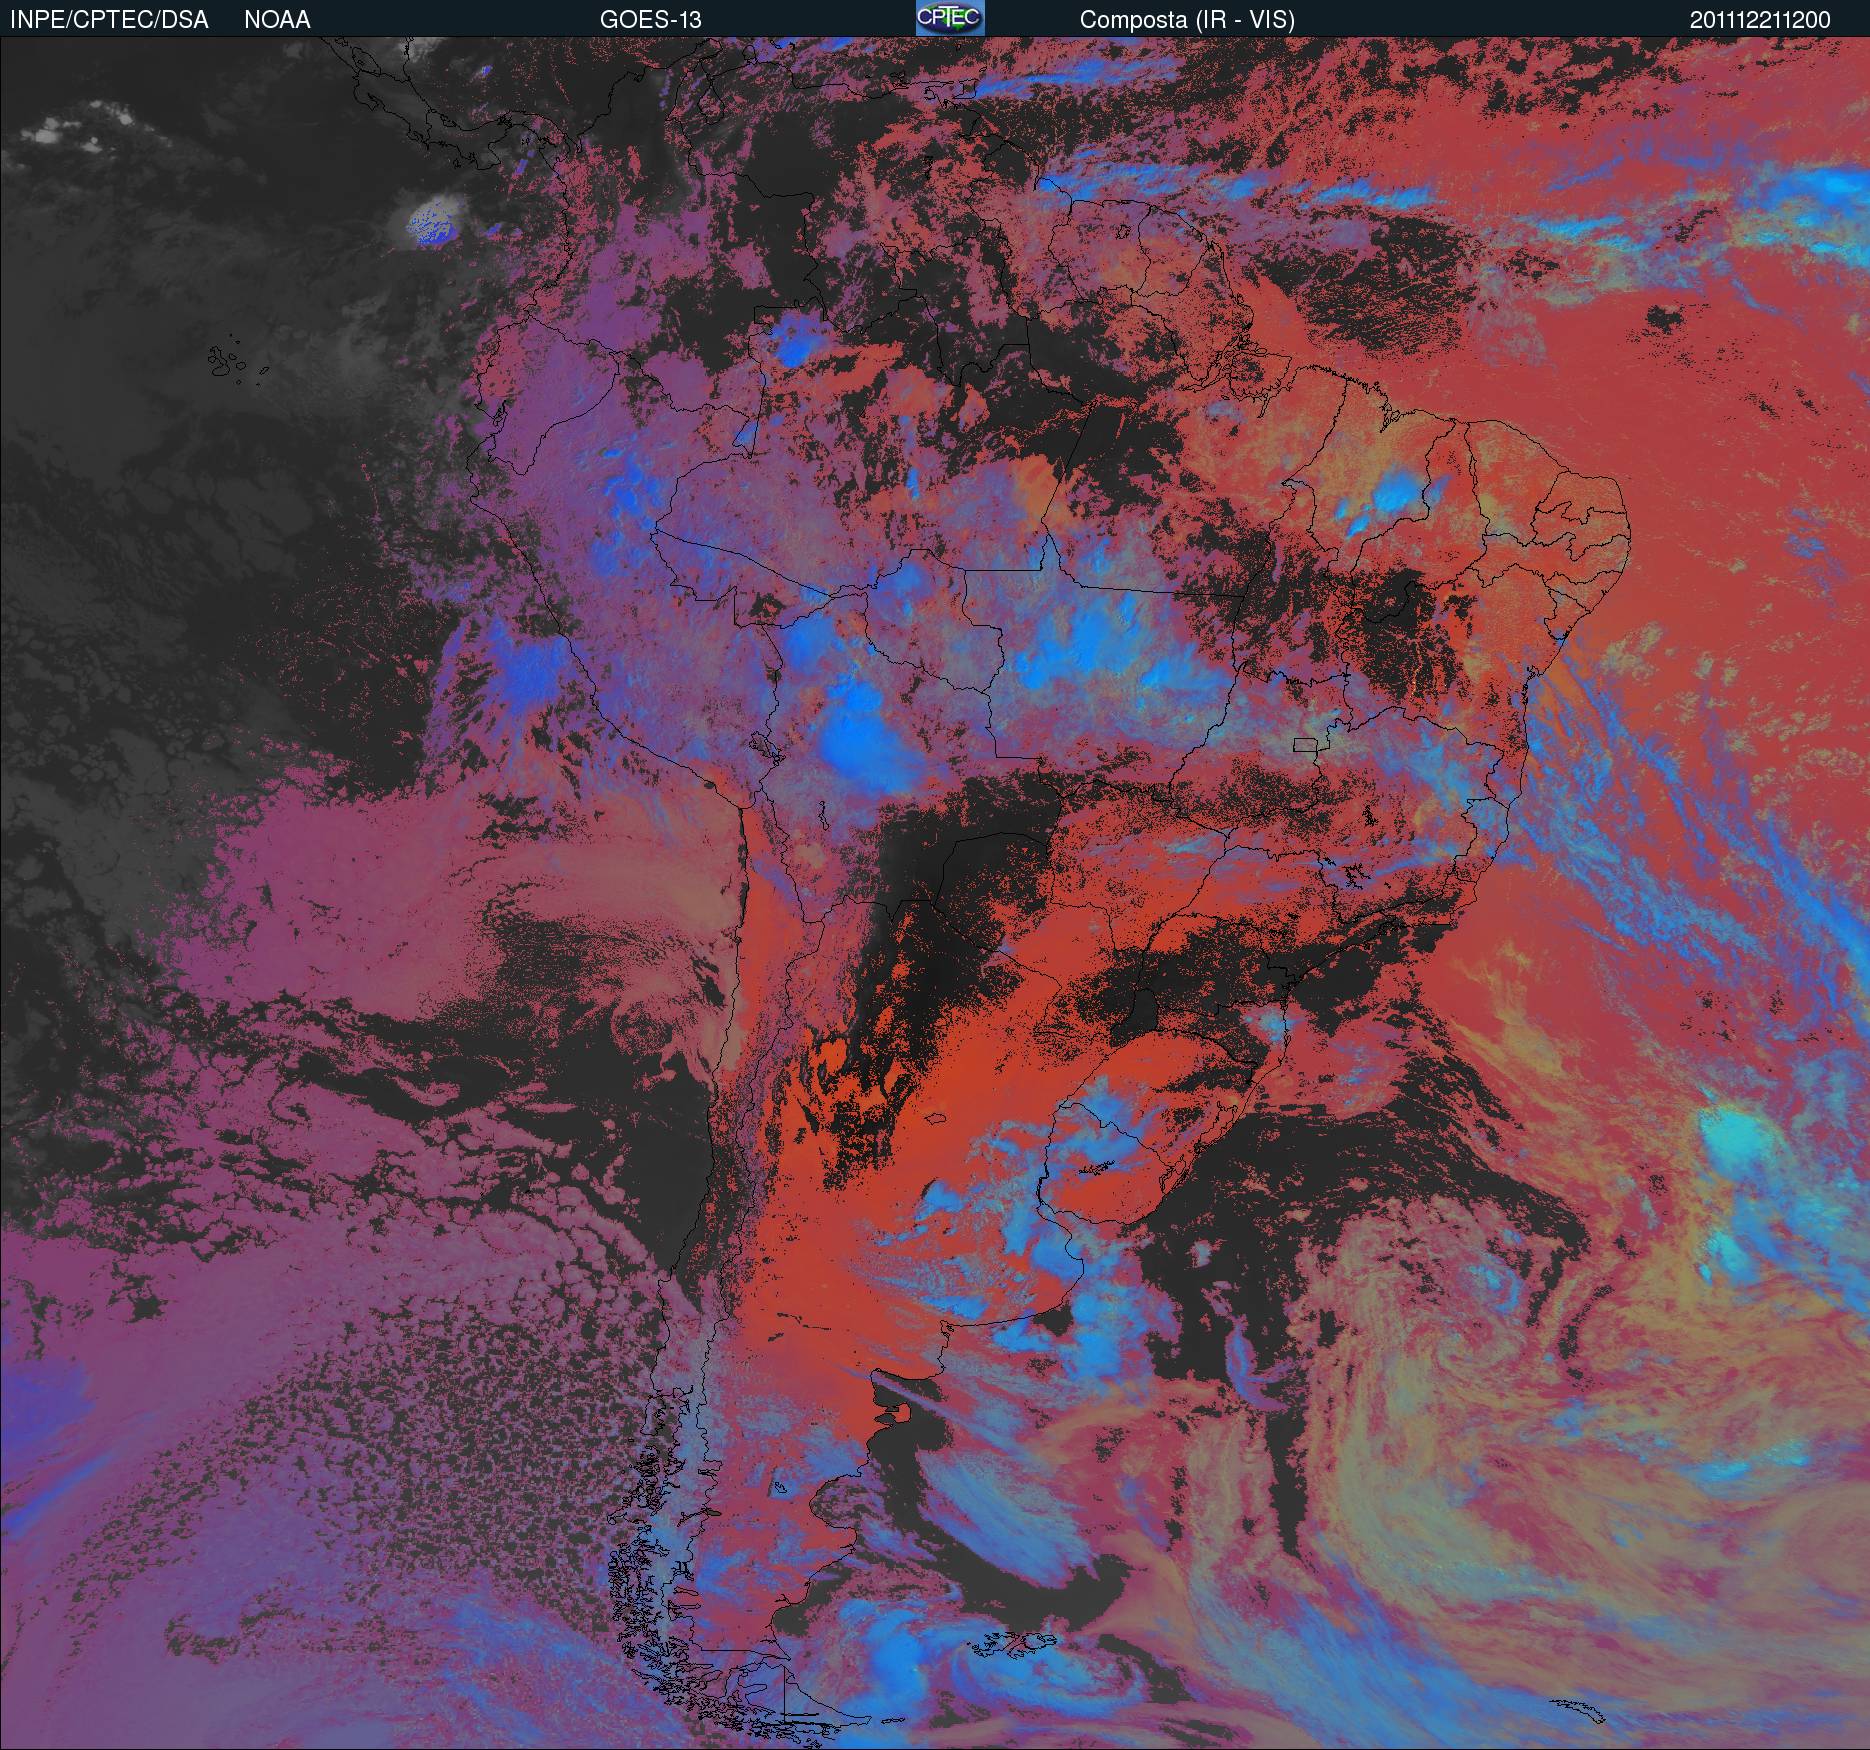Click the NOAA label in the header
Viewport: 1870px width, 1750px height.
pos(277,20)
